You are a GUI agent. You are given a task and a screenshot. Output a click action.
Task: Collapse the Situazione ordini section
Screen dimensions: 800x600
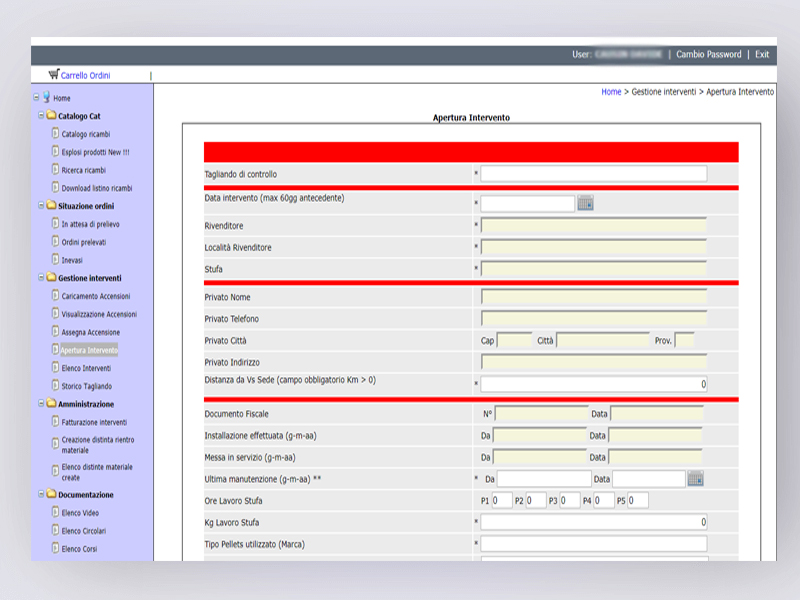40,206
